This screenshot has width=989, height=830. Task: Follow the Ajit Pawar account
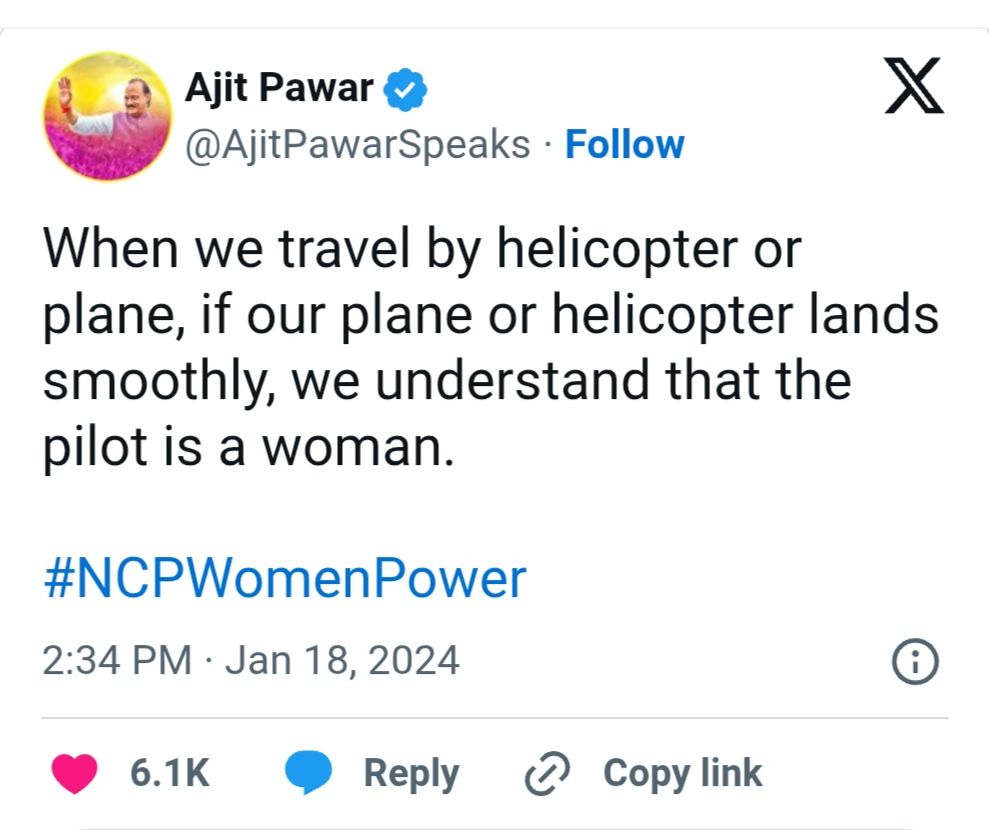[625, 145]
